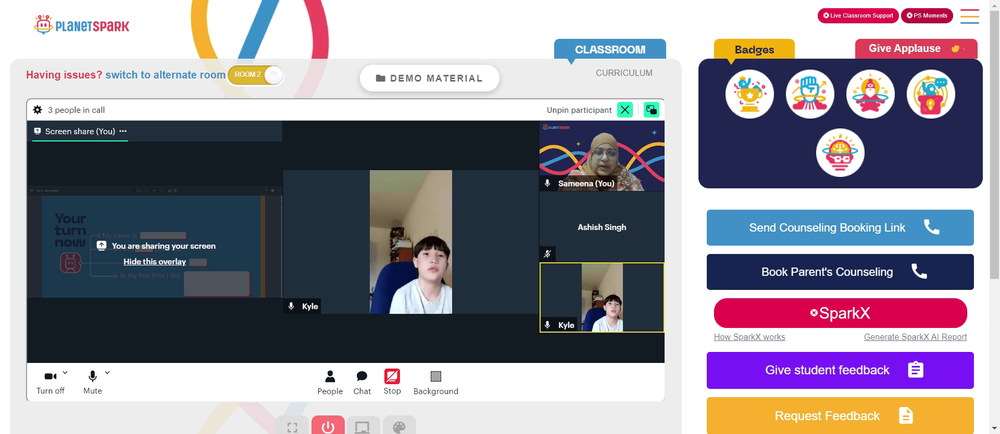Screen dimensions: 1000x434
Task: Select Sameena (You) video thumbnail
Action: [601, 156]
